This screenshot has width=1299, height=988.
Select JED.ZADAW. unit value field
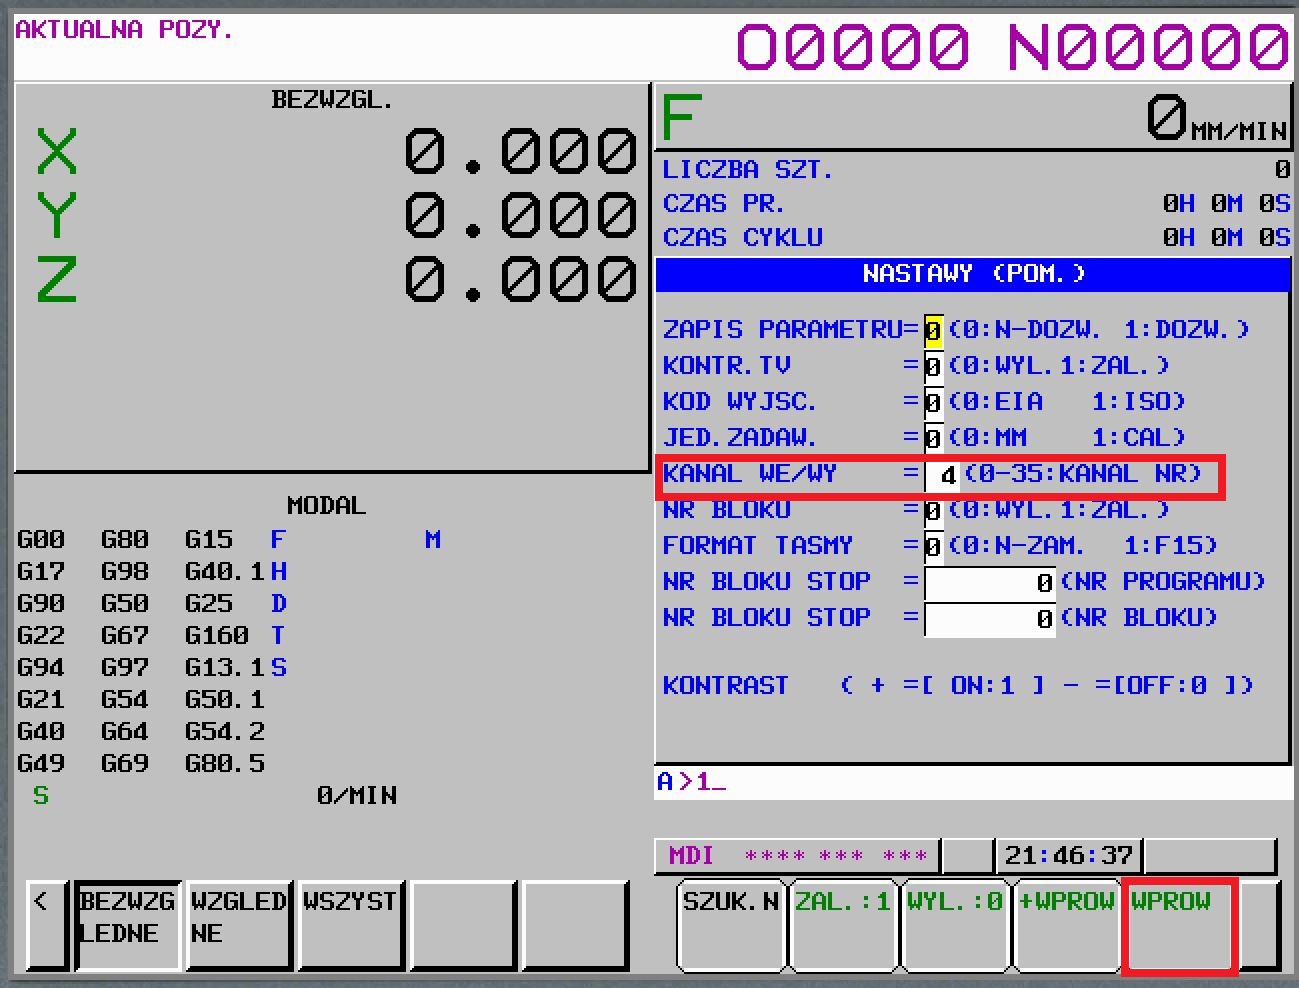[x=932, y=439]
